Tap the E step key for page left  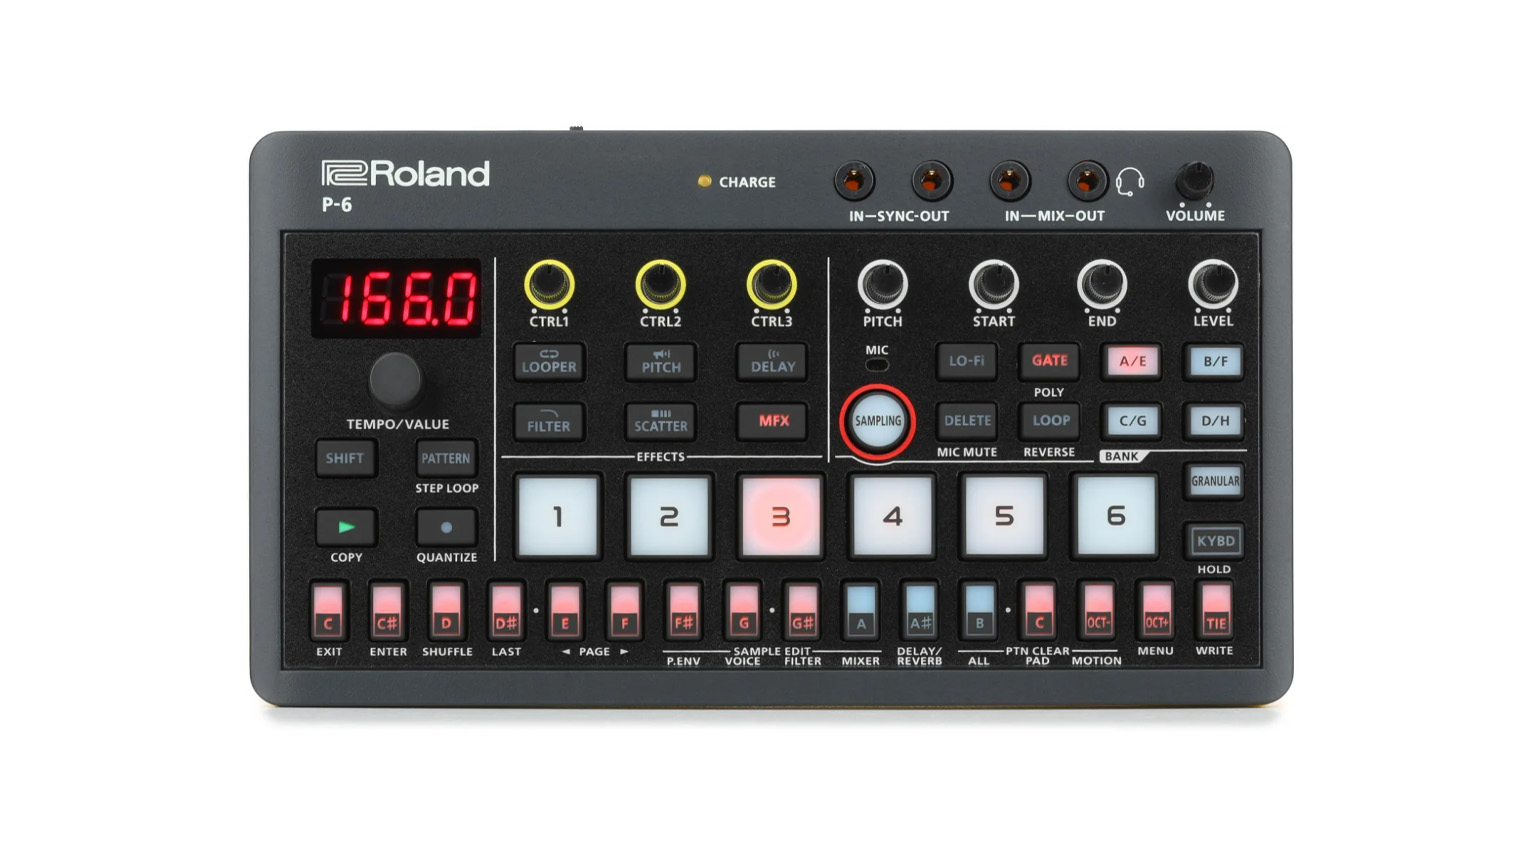(x=565, y=610)
